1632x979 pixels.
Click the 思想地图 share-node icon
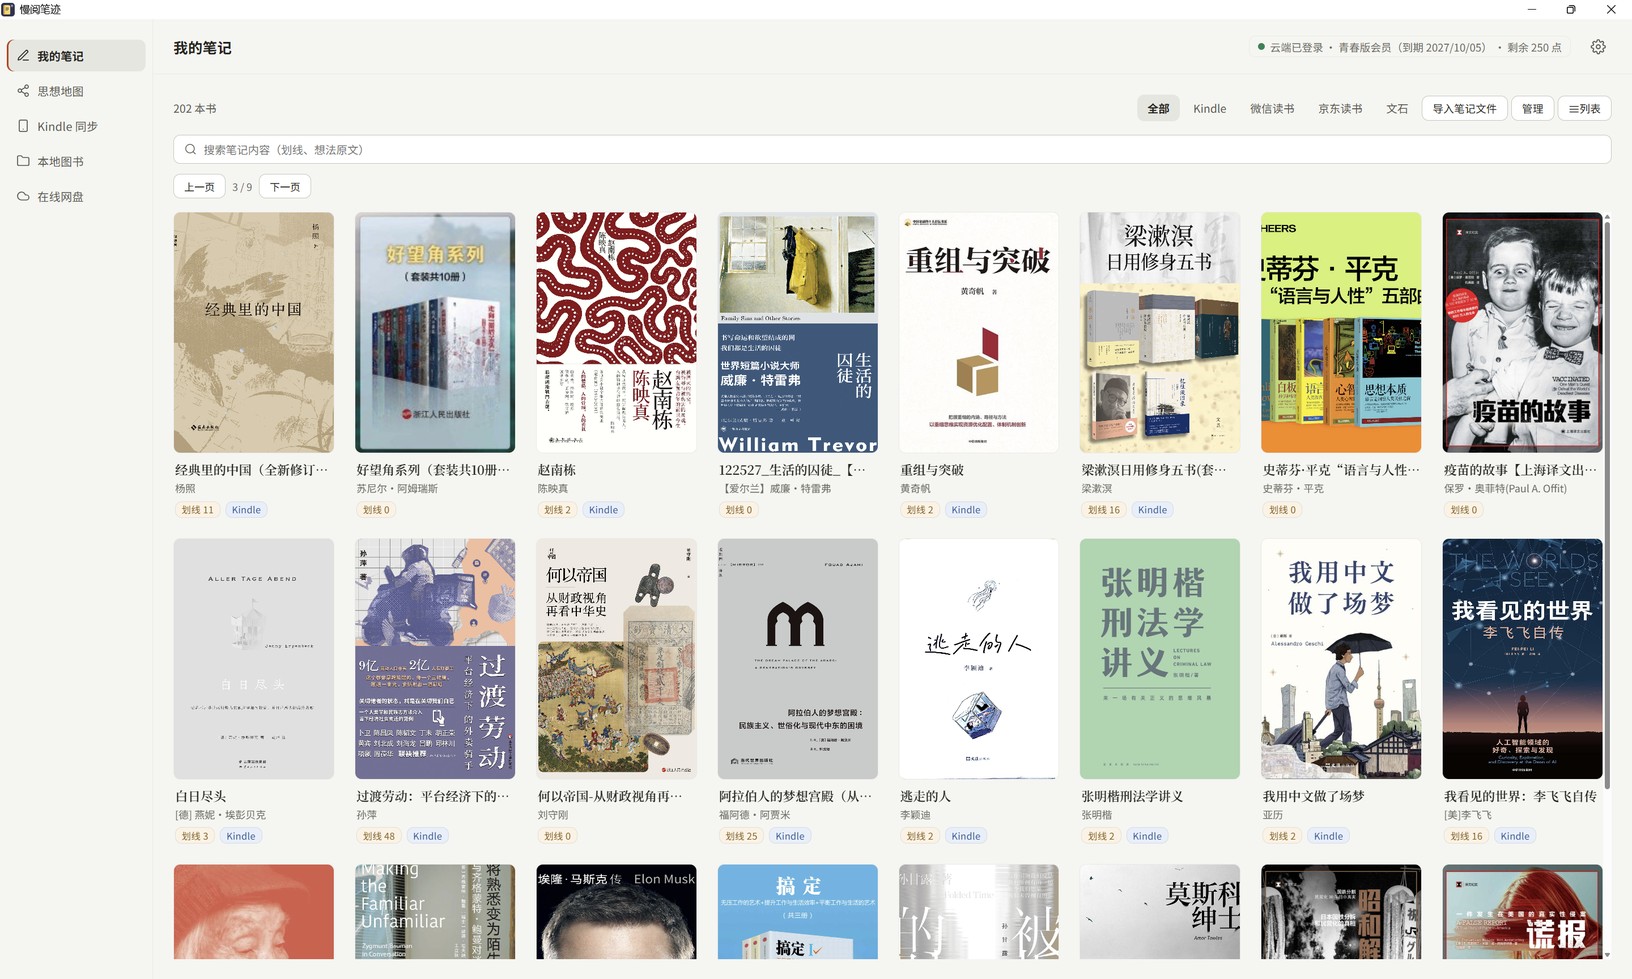tap(23, 91)
